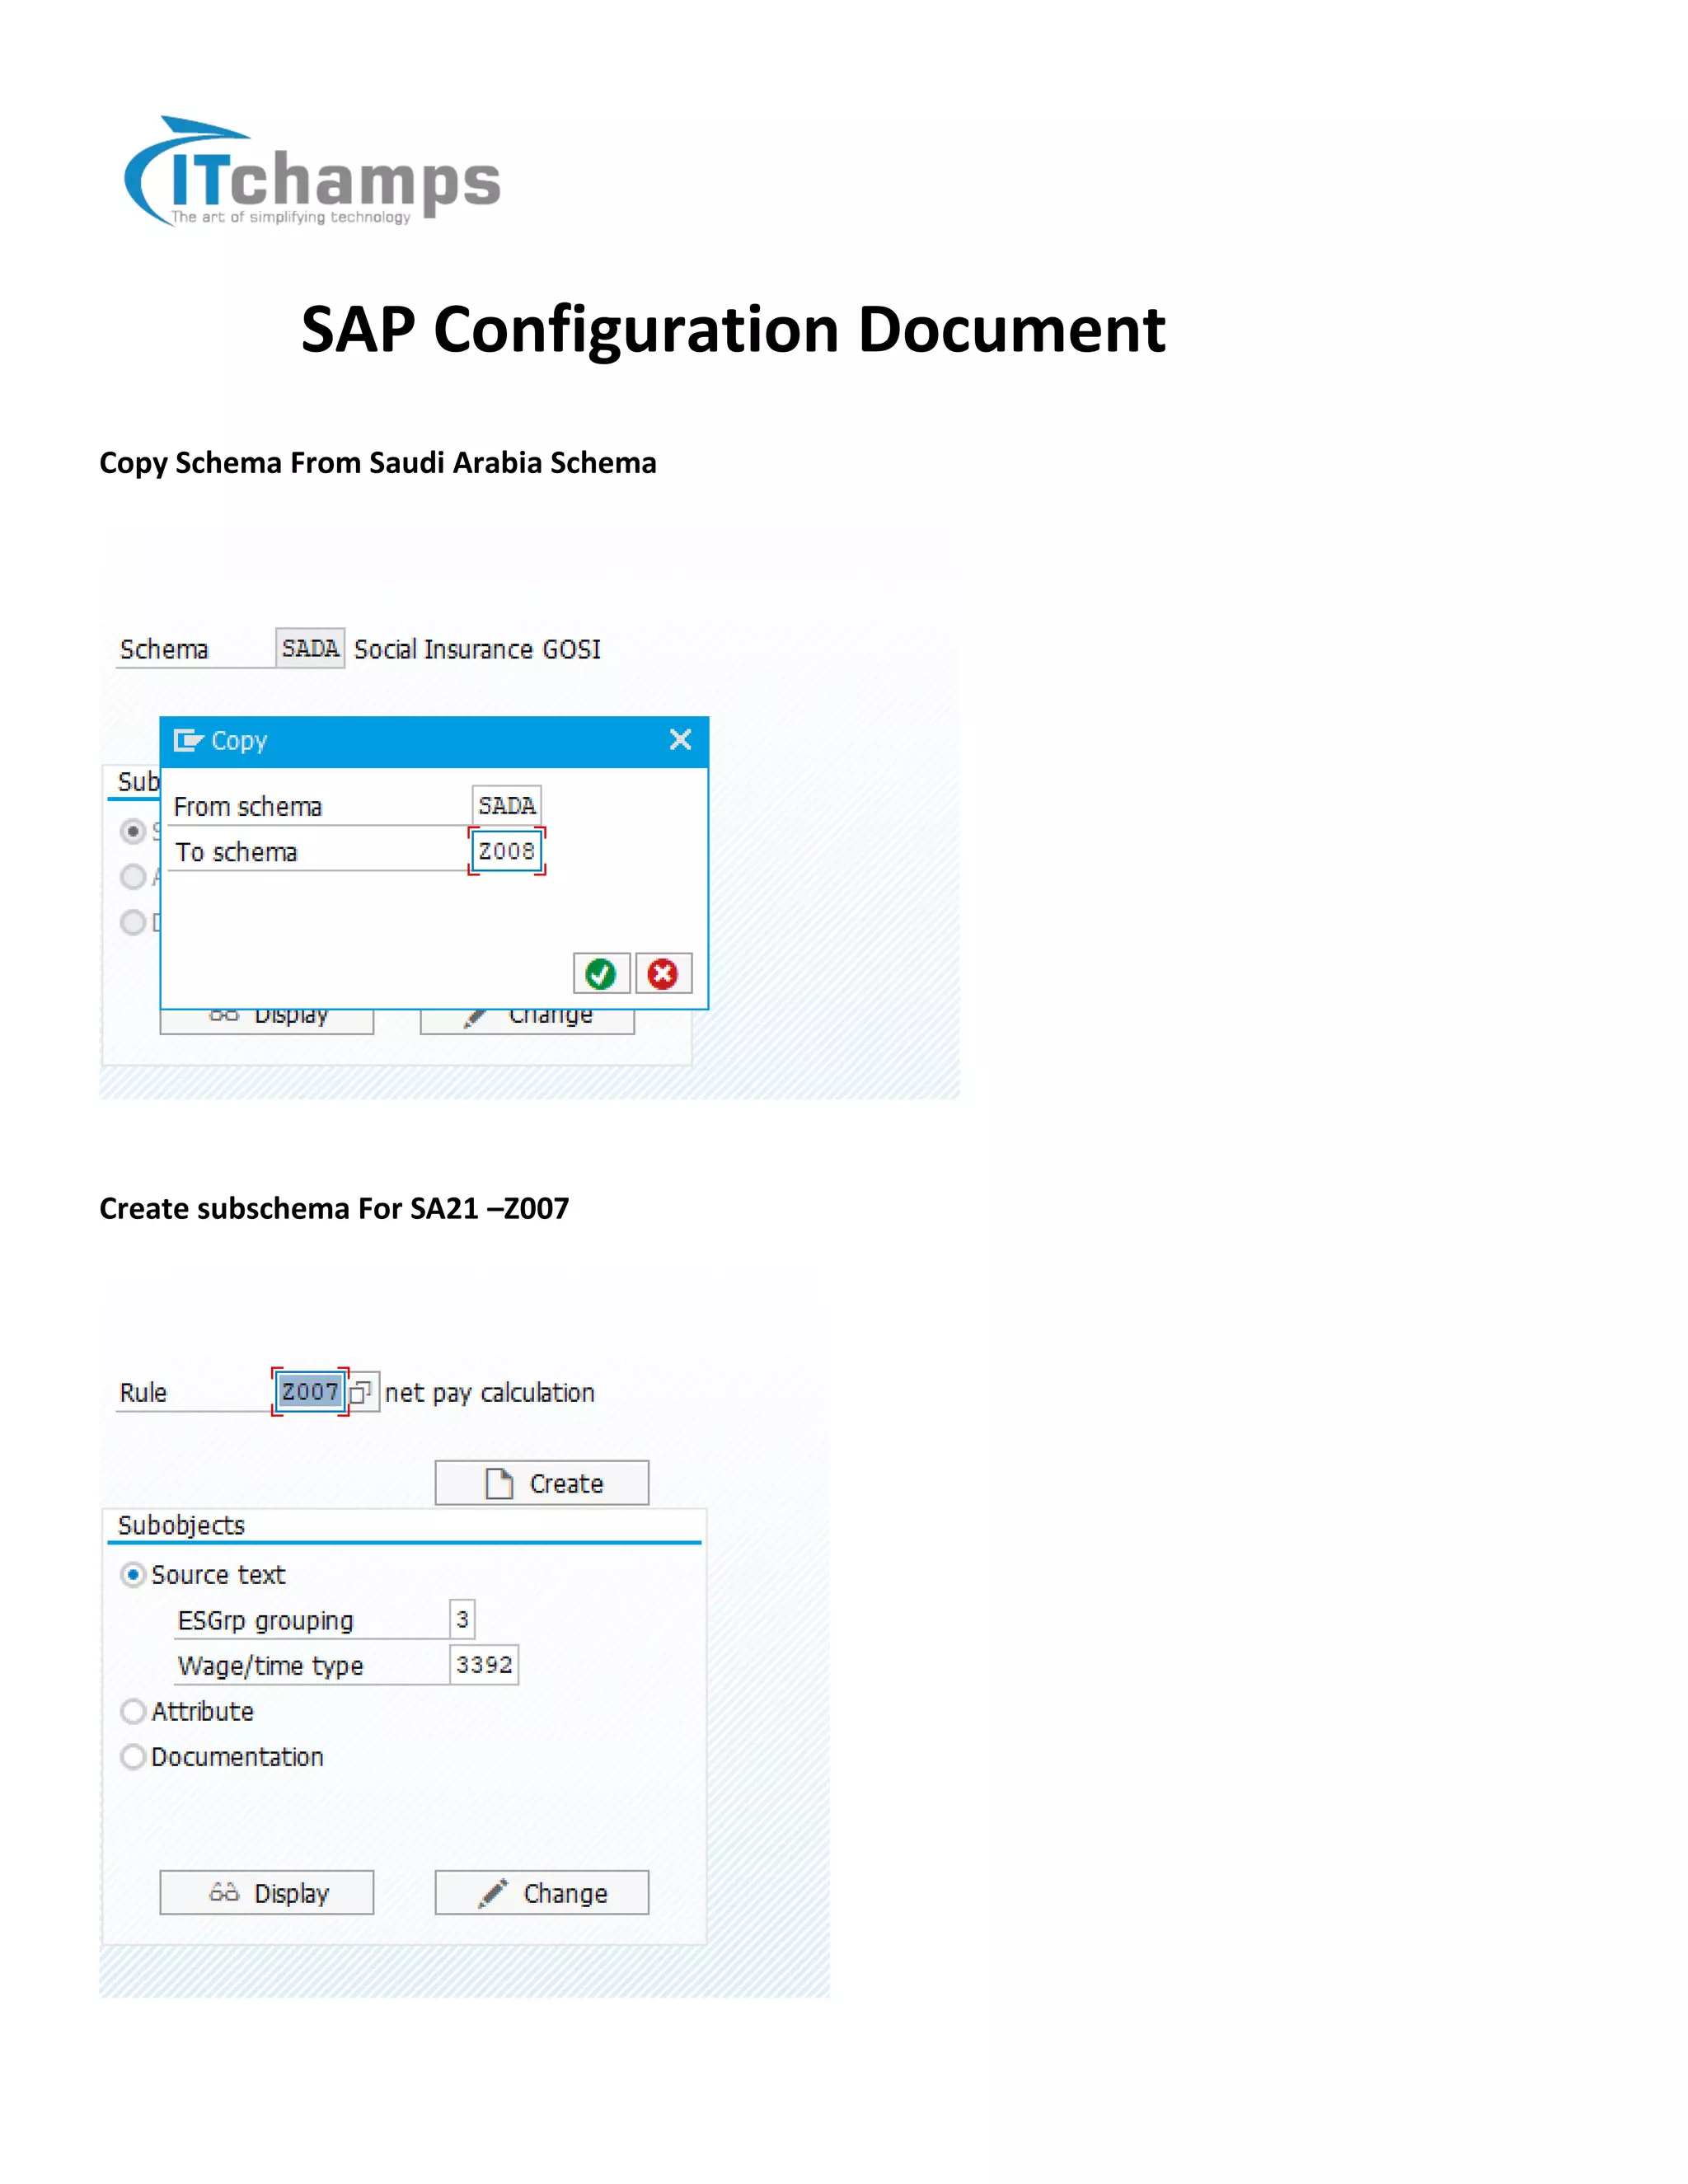This screenshot has height=2184, width=1688.
Task: Click the ITchamps logo
Action: pyautogui.click(x=311, y=174)
